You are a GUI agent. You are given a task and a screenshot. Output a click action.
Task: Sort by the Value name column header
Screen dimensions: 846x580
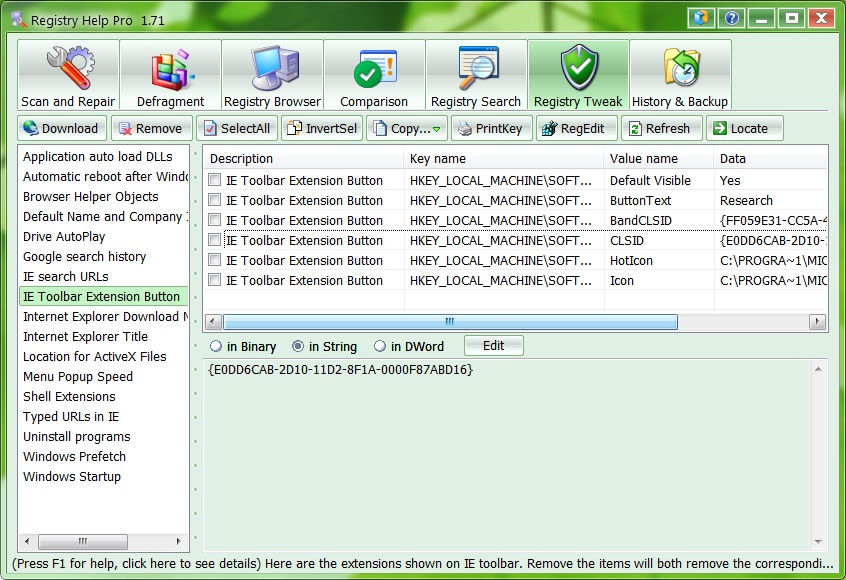click(659, 159)
